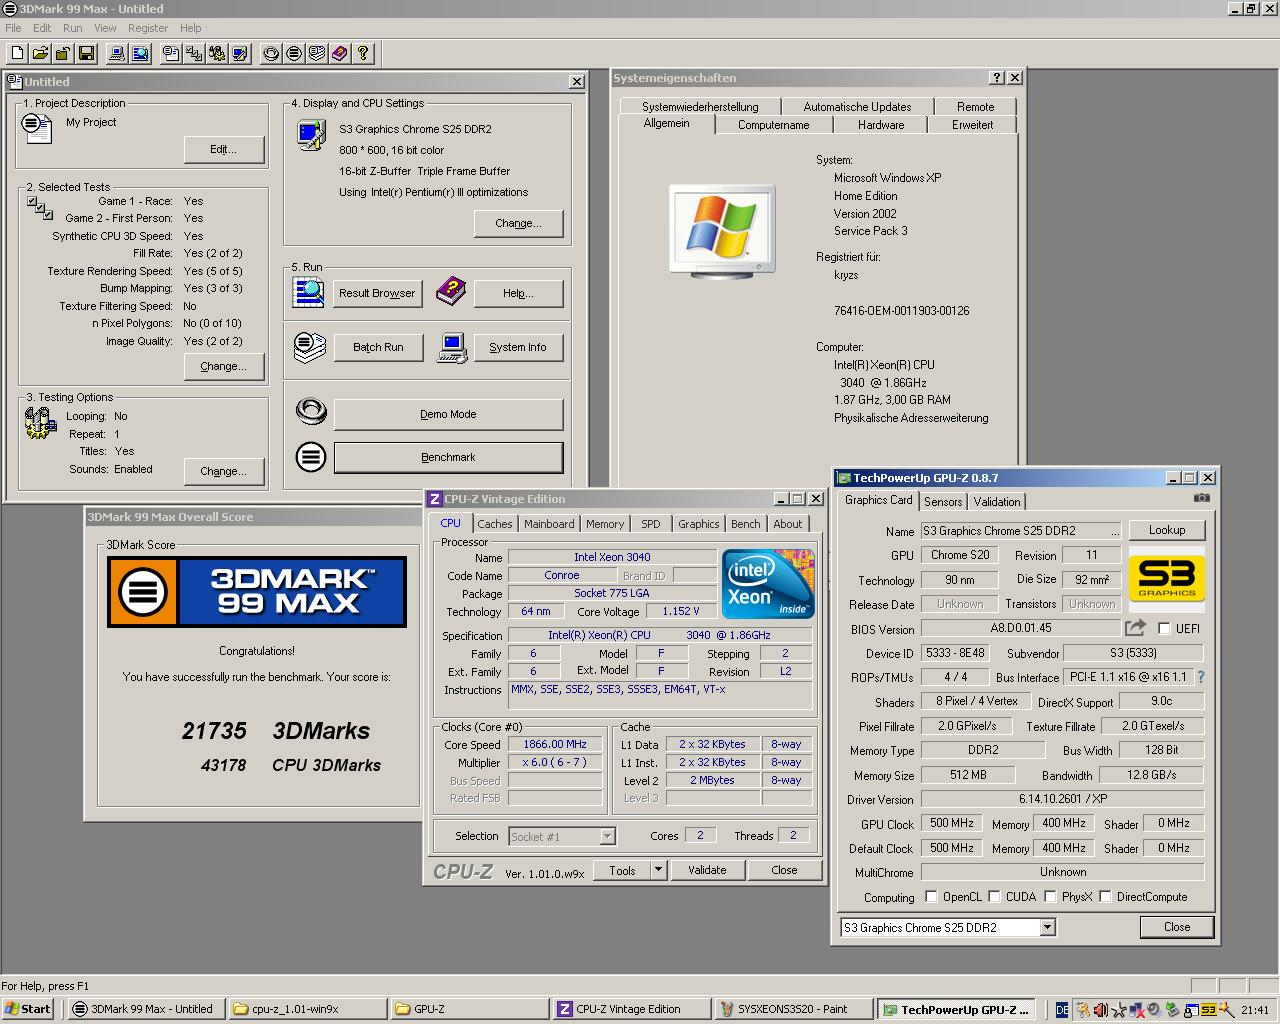
Task: Click the GPU-Z screenshot camera icon
Action: [1202, 498]
